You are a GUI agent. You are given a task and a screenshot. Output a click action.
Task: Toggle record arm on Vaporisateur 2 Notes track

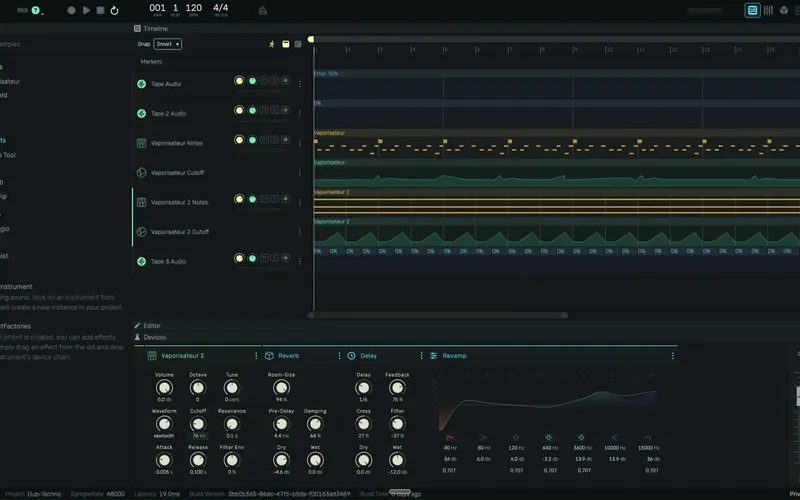pyautogui.click(x=285, y=199)
